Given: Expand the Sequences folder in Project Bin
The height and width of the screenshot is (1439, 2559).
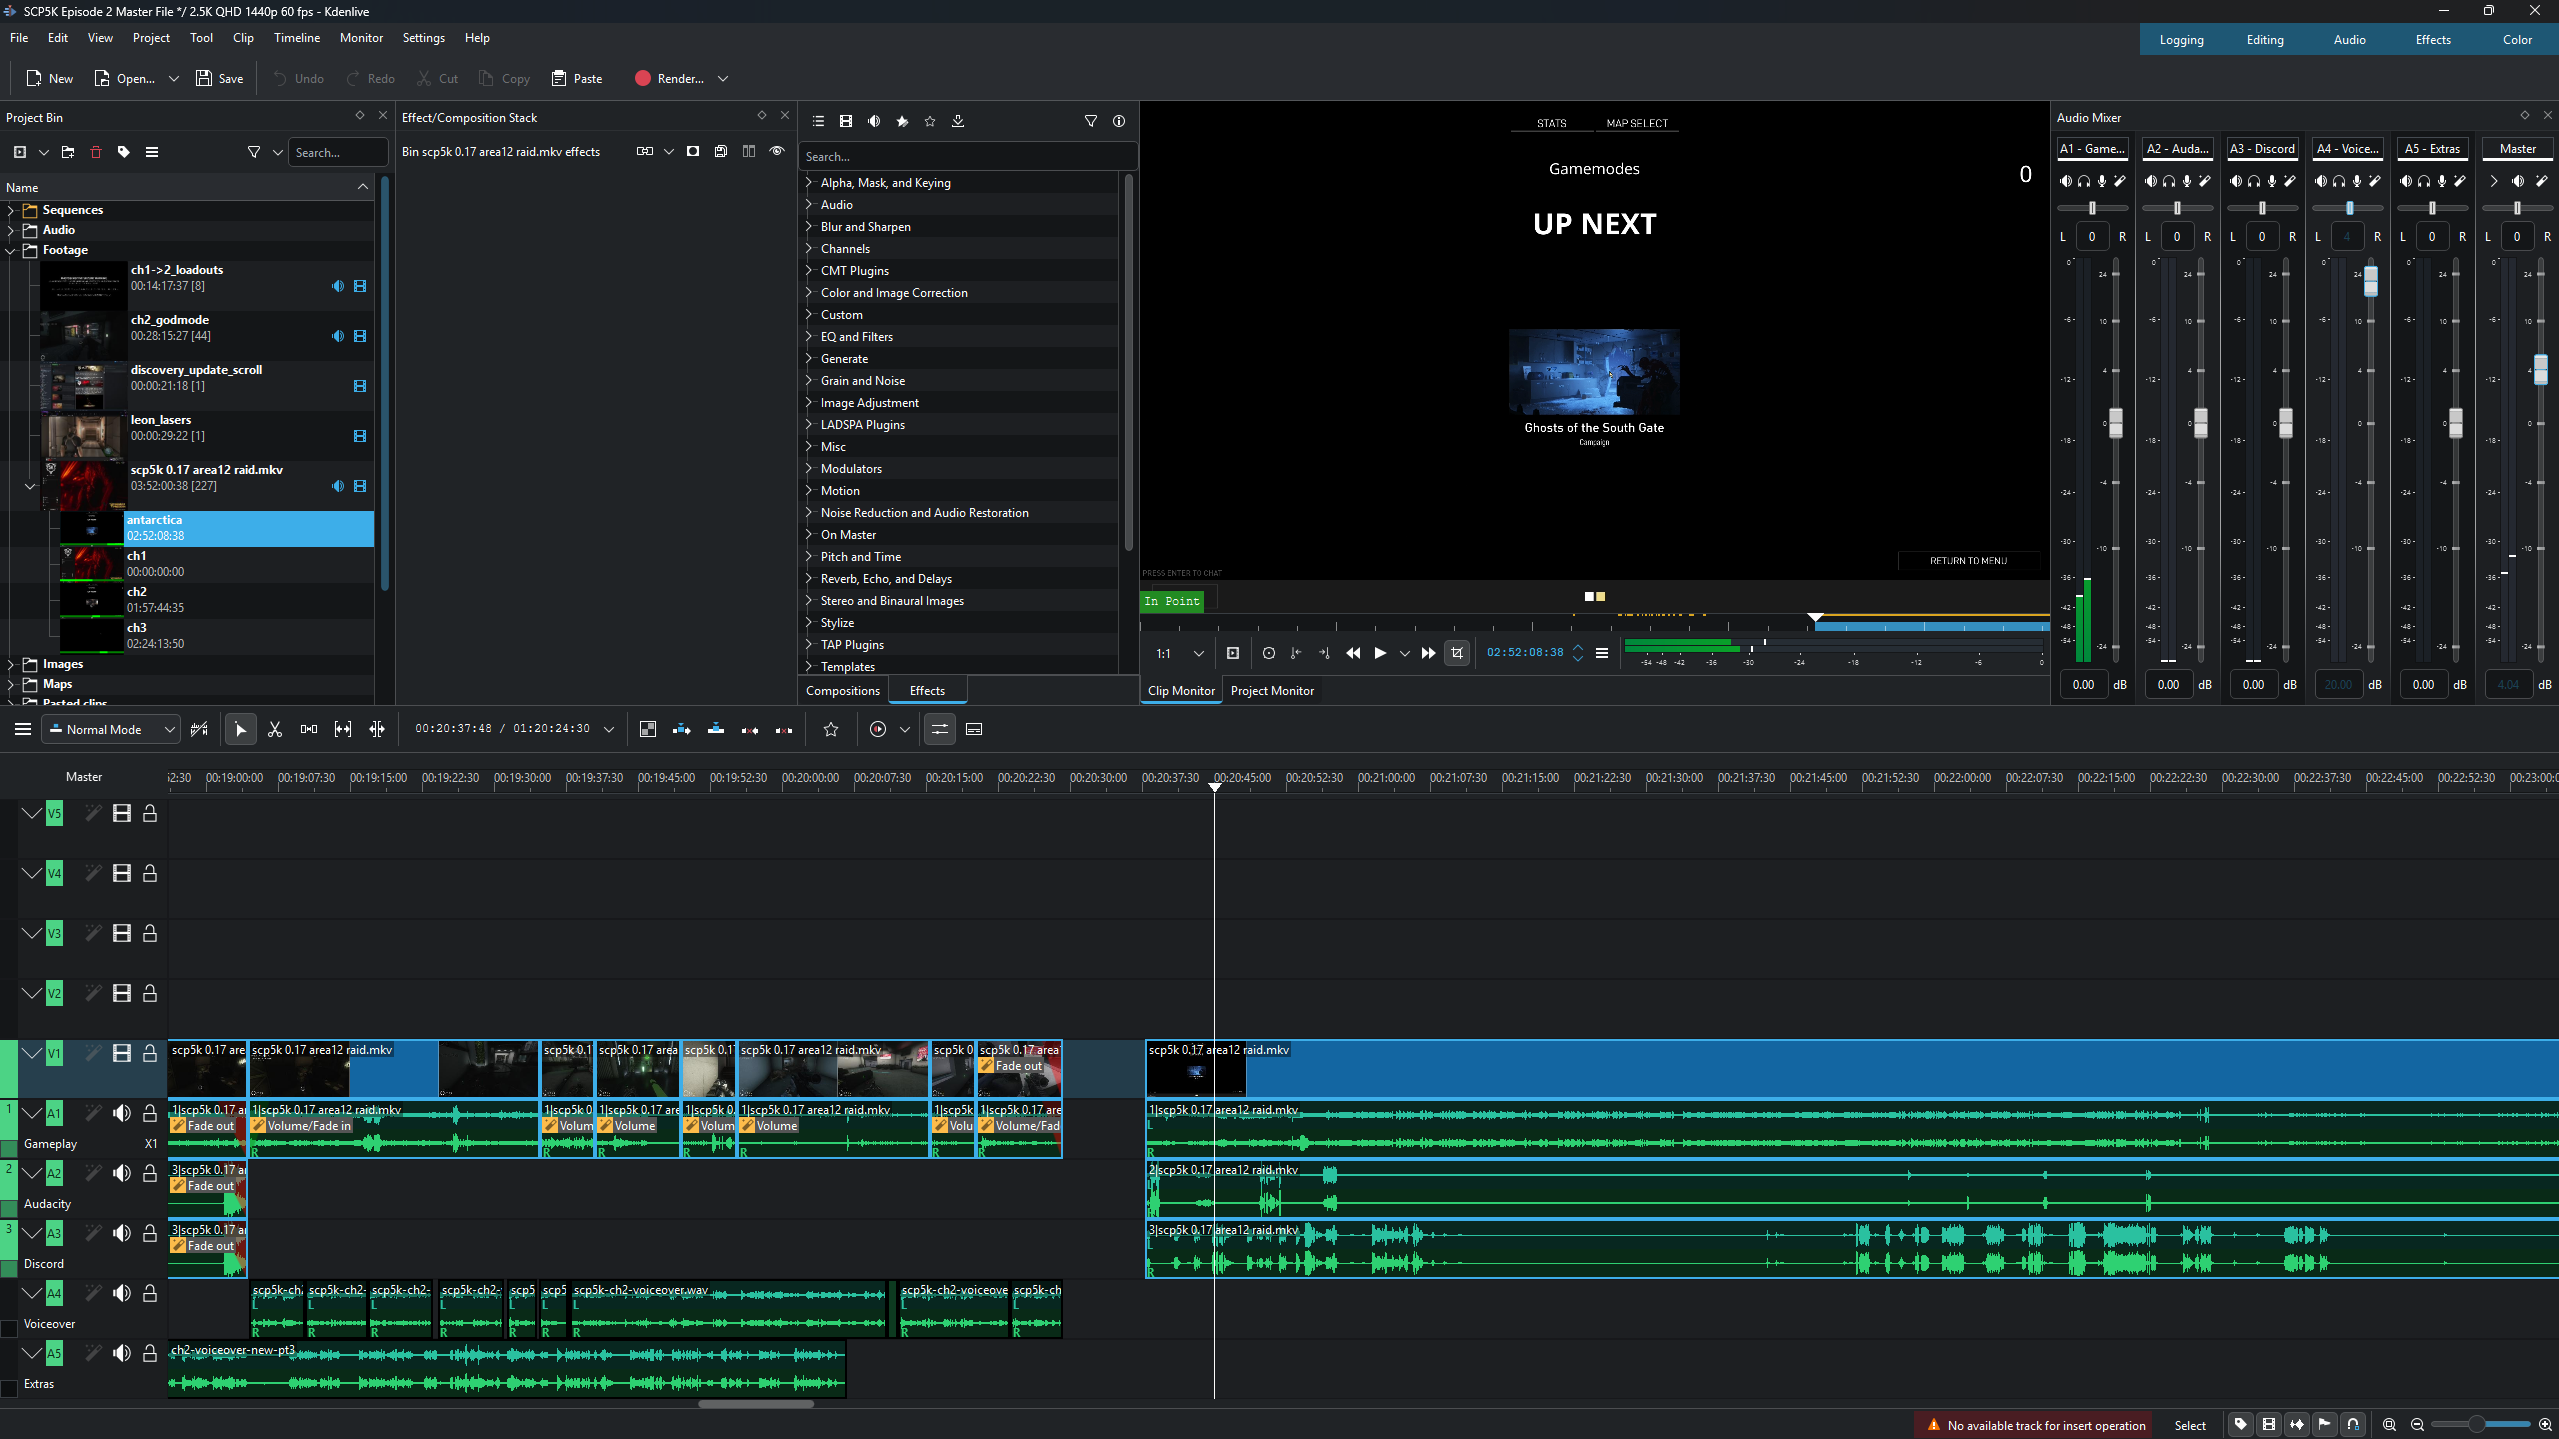Looking at the screenshot, I should 11,210.
